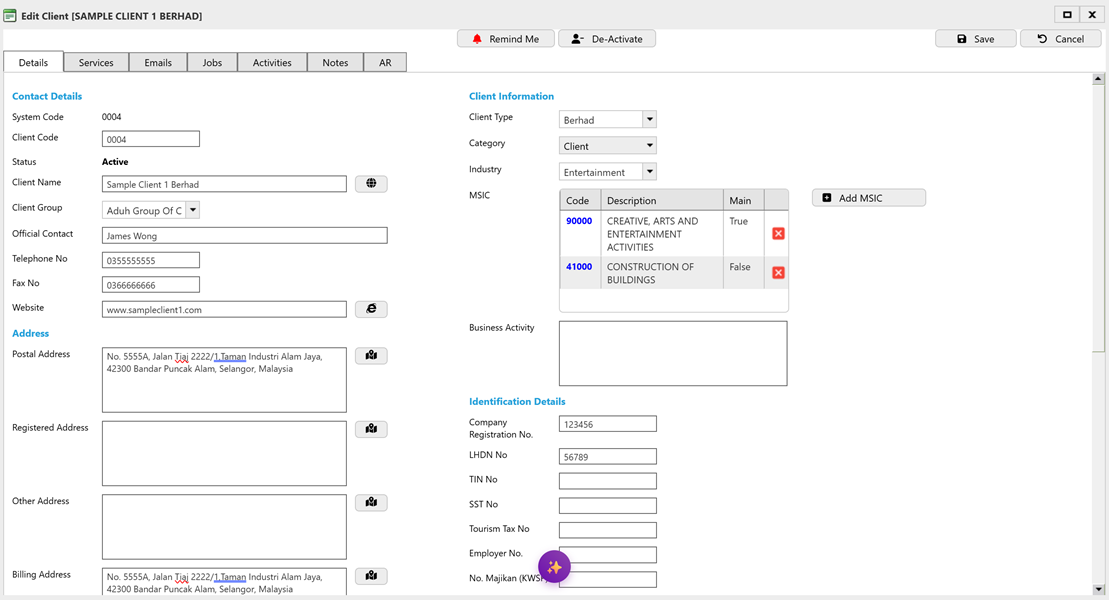Remove MSIC code 41000 using red X icon
Viewport: 1109px width, 600px height.
pos(777,271)
